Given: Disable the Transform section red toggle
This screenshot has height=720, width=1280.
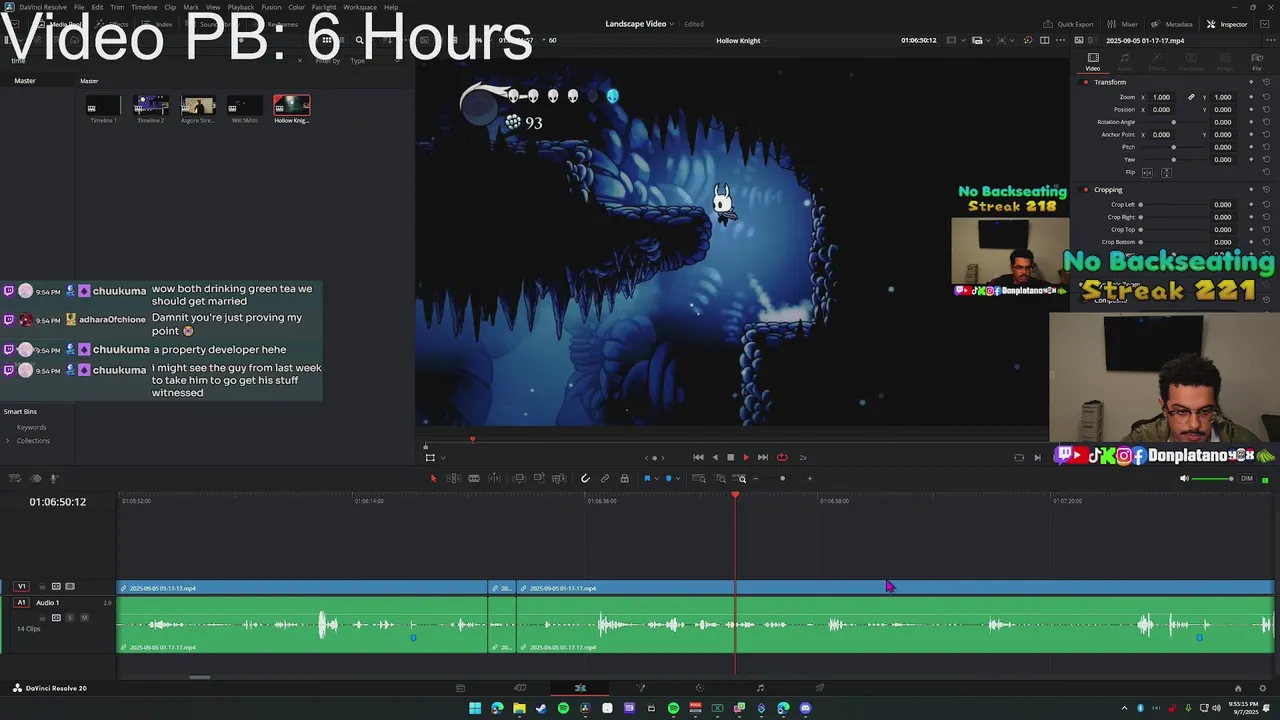Looking at the screenshot, I should point(1086,82).
